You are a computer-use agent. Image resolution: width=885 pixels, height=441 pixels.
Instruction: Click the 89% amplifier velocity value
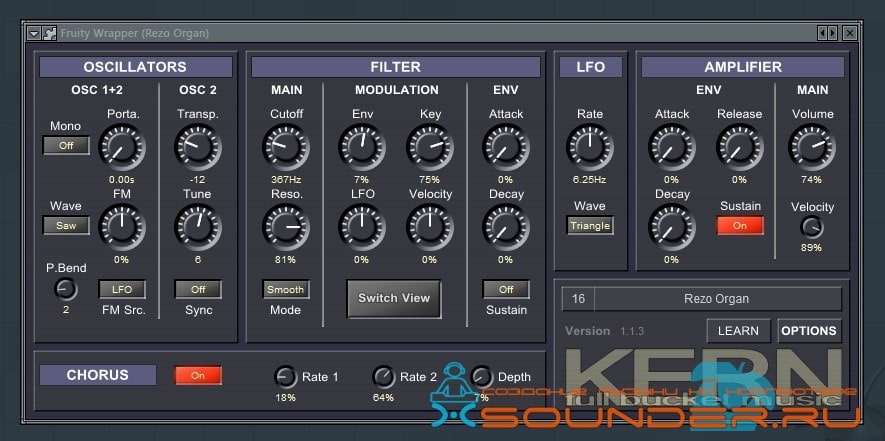[812, 247]
